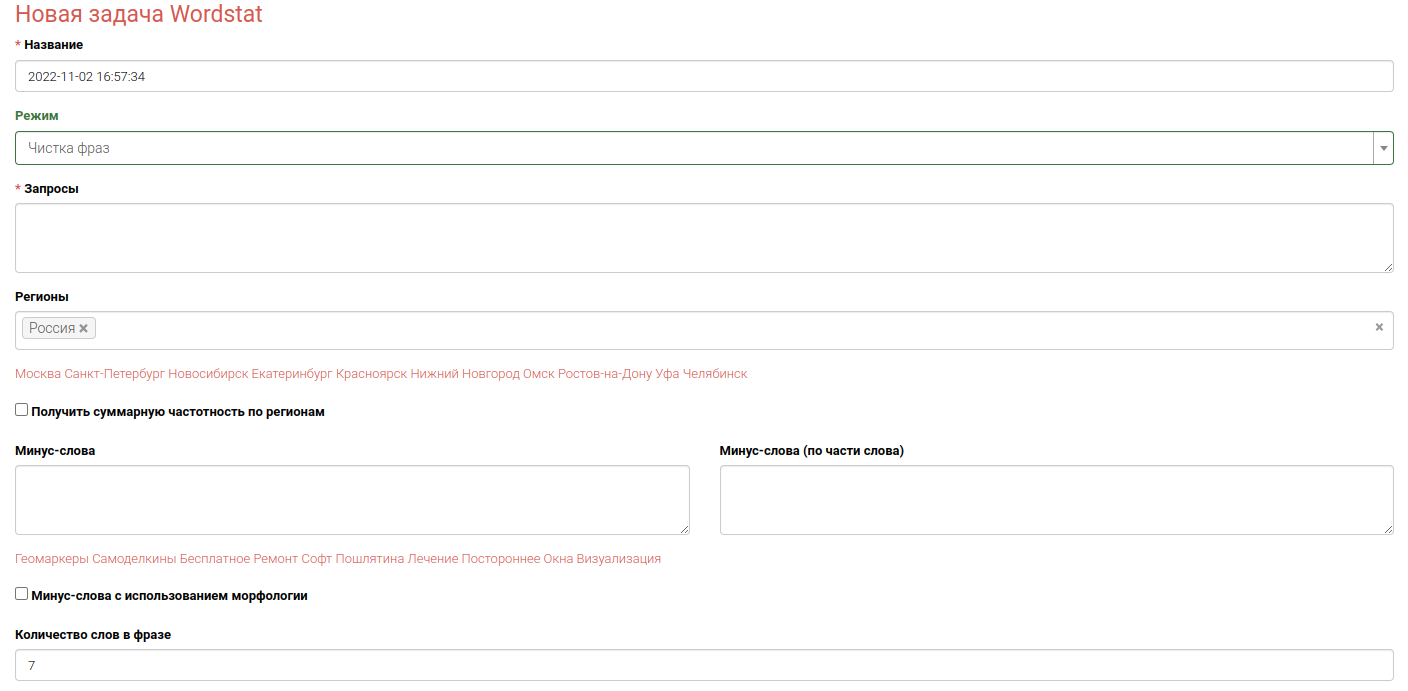The width and height of the screenshot is (1408, 691).
Task: Click the Количество слов в фразе field
Action: [704, 665]
